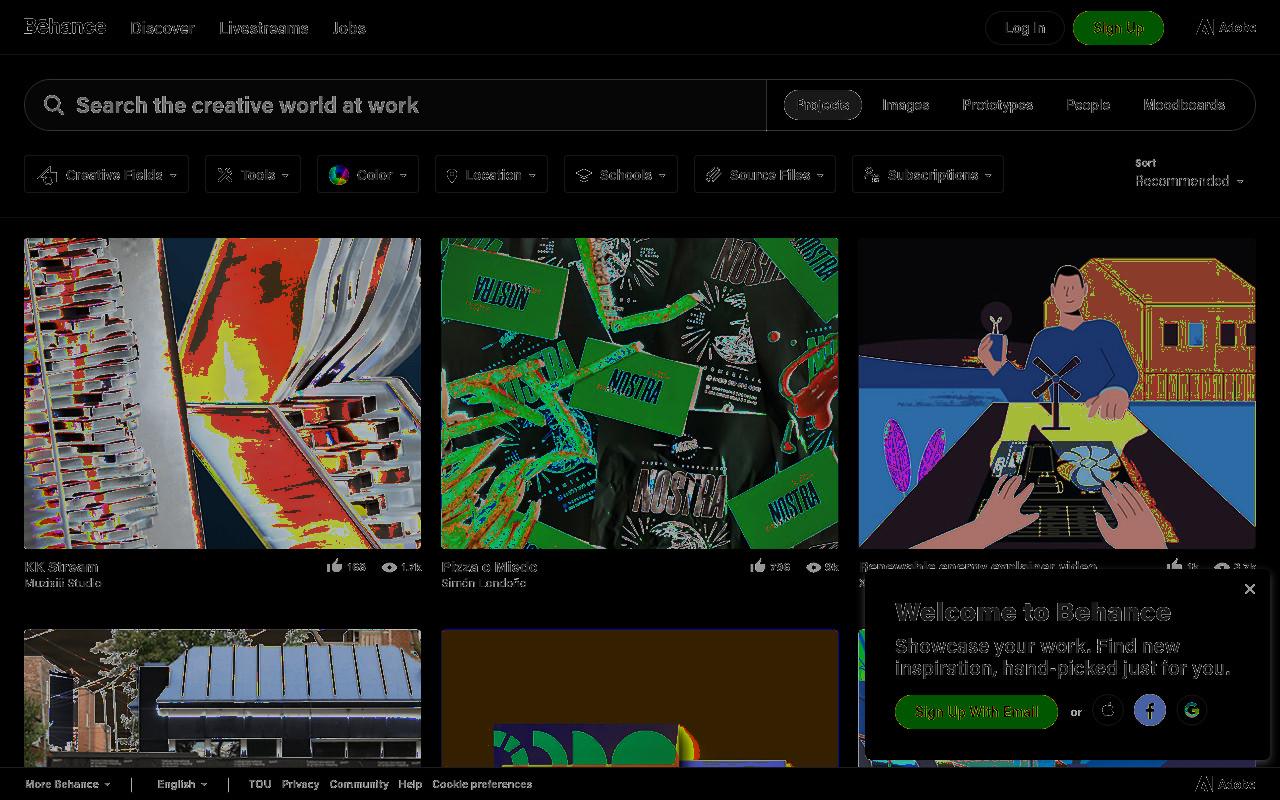
Task: Open Cookie preferences link
Action: click(x=482, y=784)
